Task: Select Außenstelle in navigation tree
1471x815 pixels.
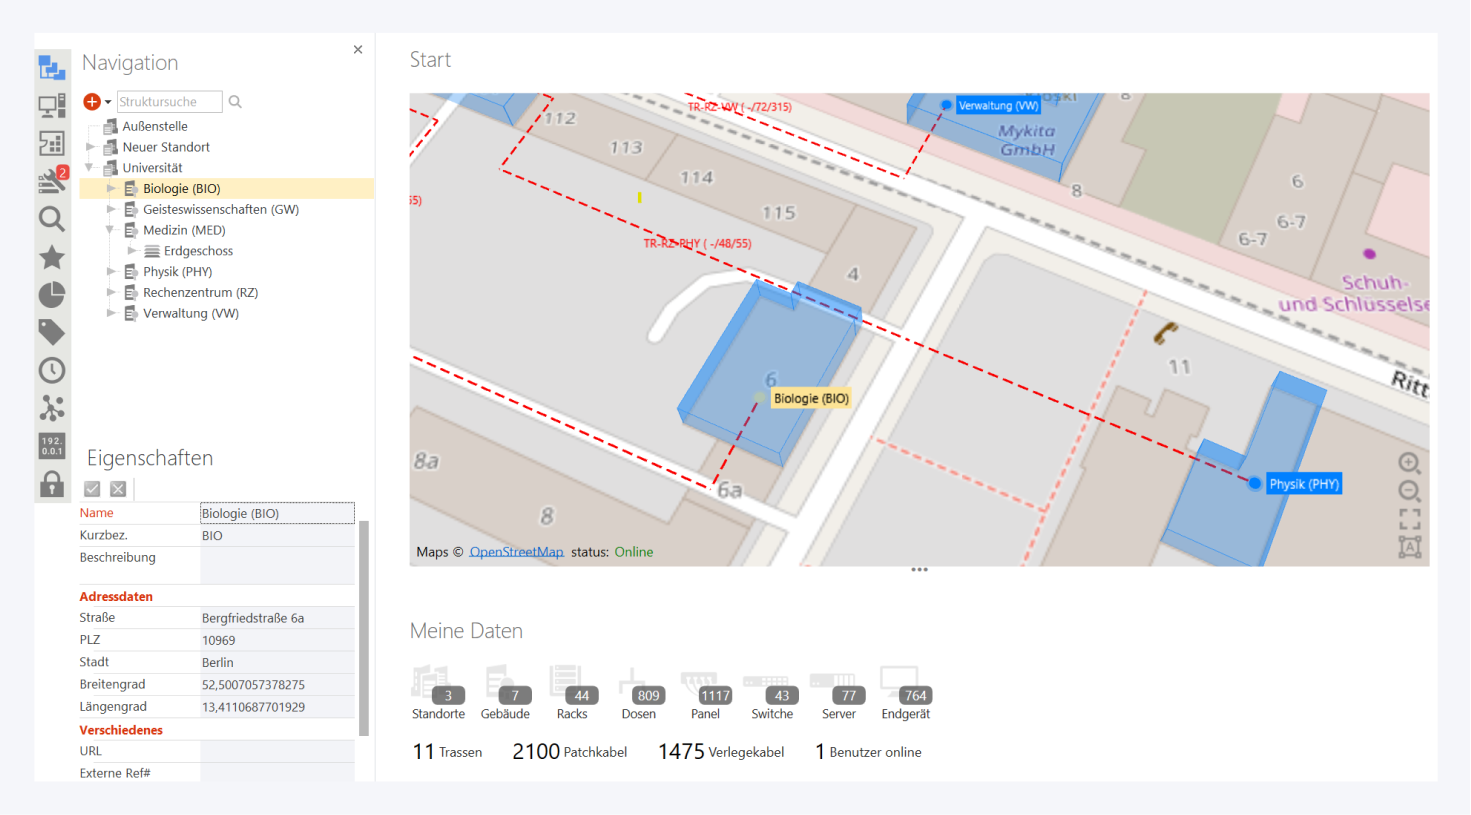Action: (155, 126)
